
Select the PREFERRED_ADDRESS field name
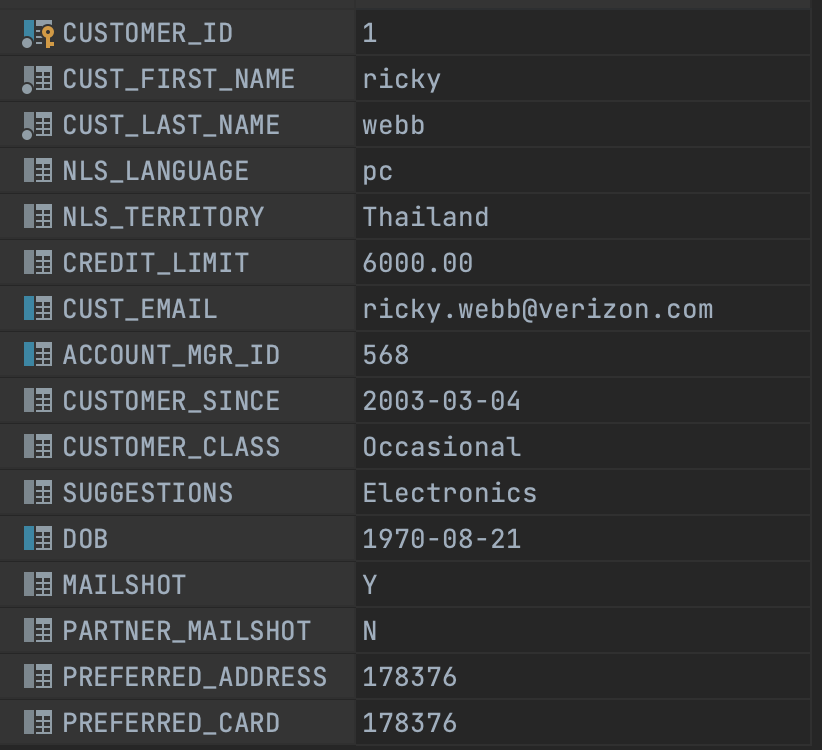click(194, 677)
